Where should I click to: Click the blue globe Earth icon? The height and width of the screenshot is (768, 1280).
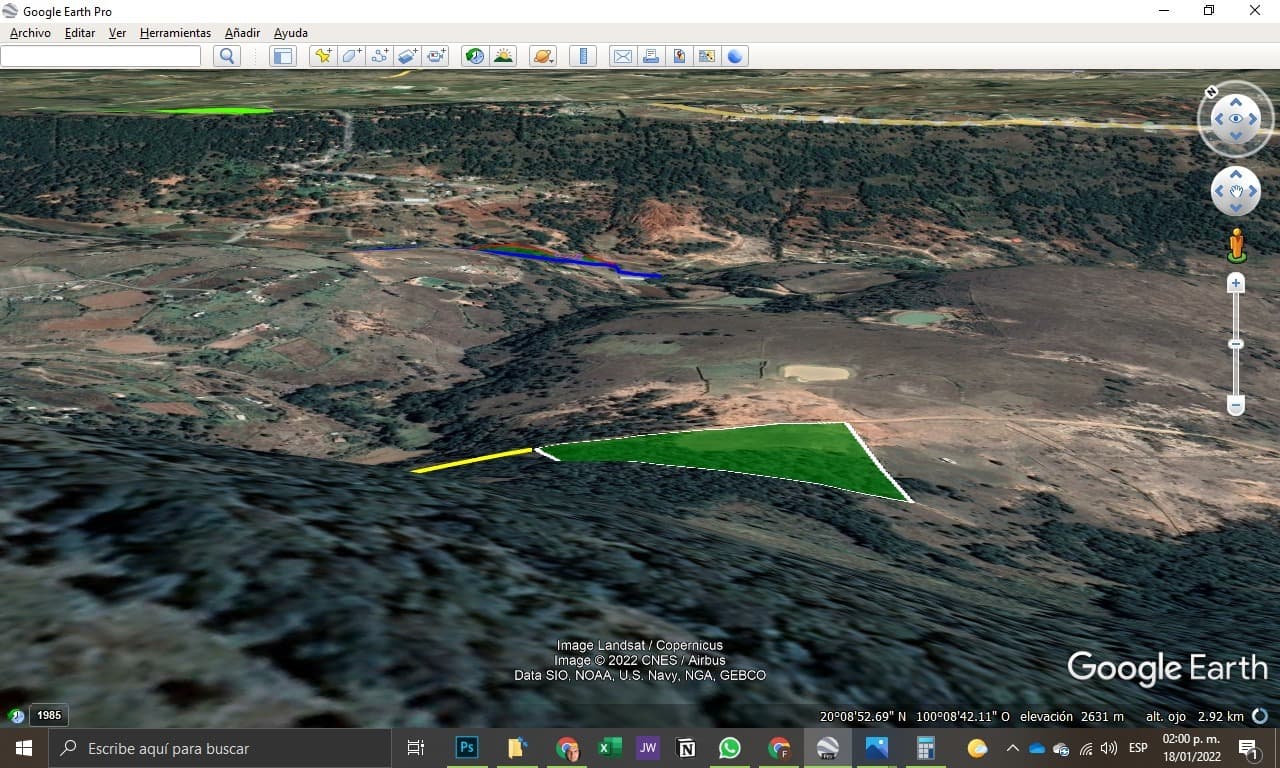tap(735, 56)
